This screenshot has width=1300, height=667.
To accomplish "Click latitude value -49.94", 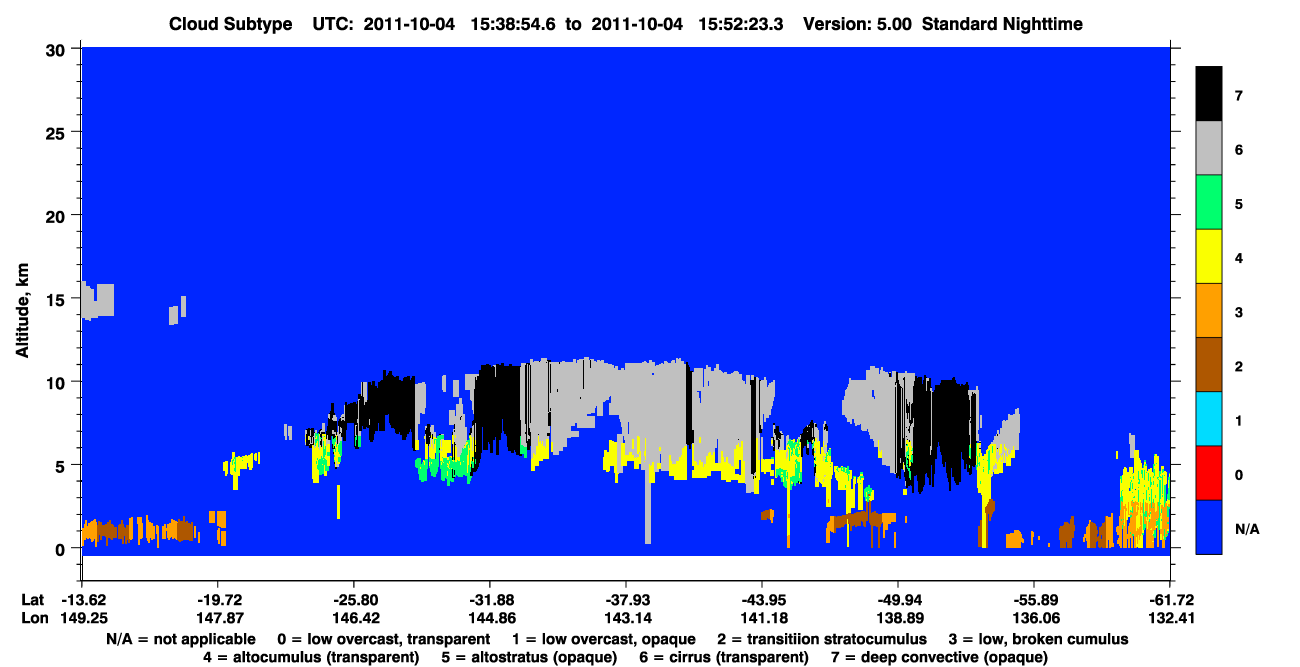I will [x=898, y=600].
